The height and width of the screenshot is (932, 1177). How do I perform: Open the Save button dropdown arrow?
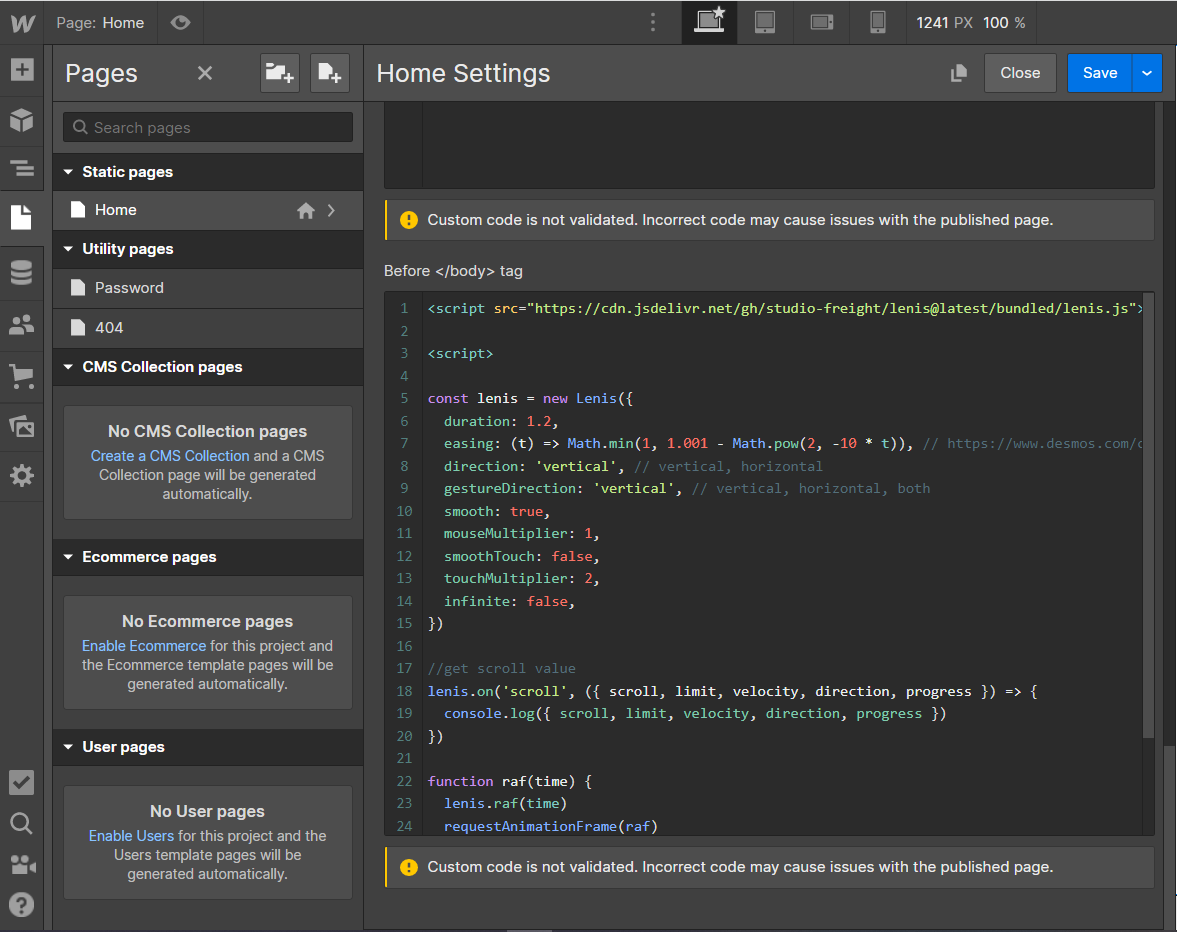point(1147,73)
